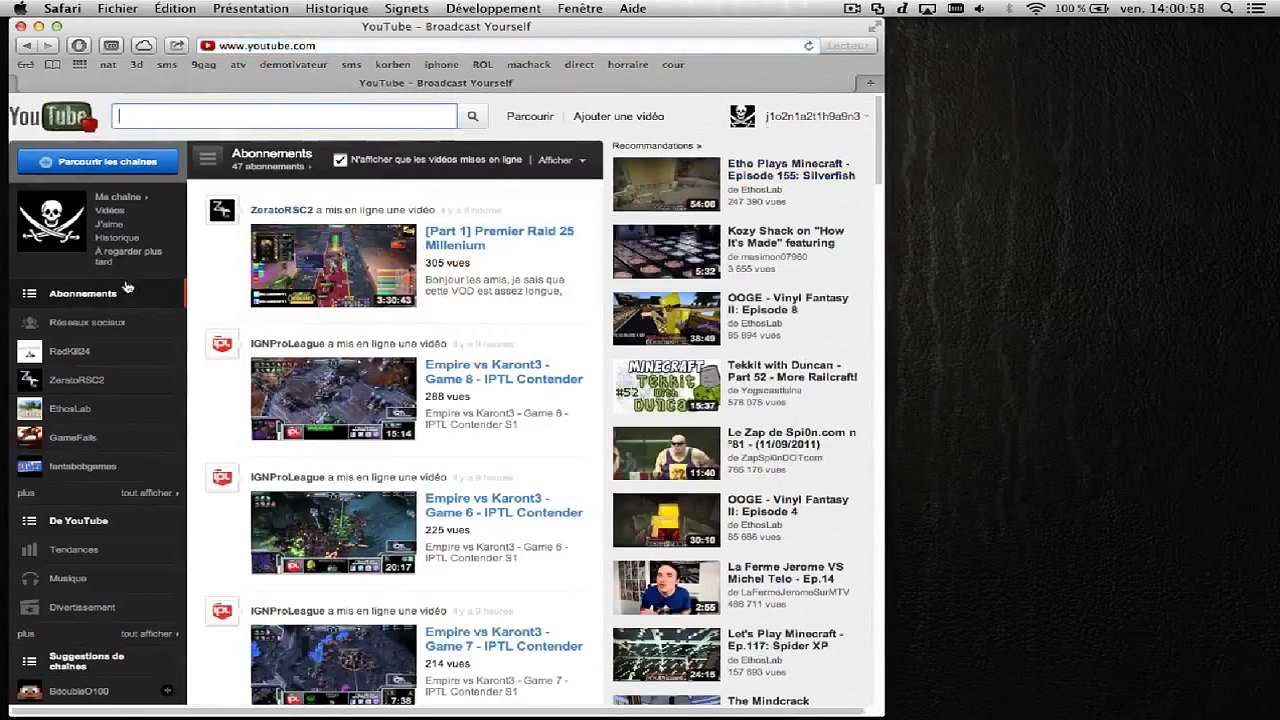Viewport: 1280px width, 720px height.
Task: Open the Wi-Fi status menu
Action: 1035,9
